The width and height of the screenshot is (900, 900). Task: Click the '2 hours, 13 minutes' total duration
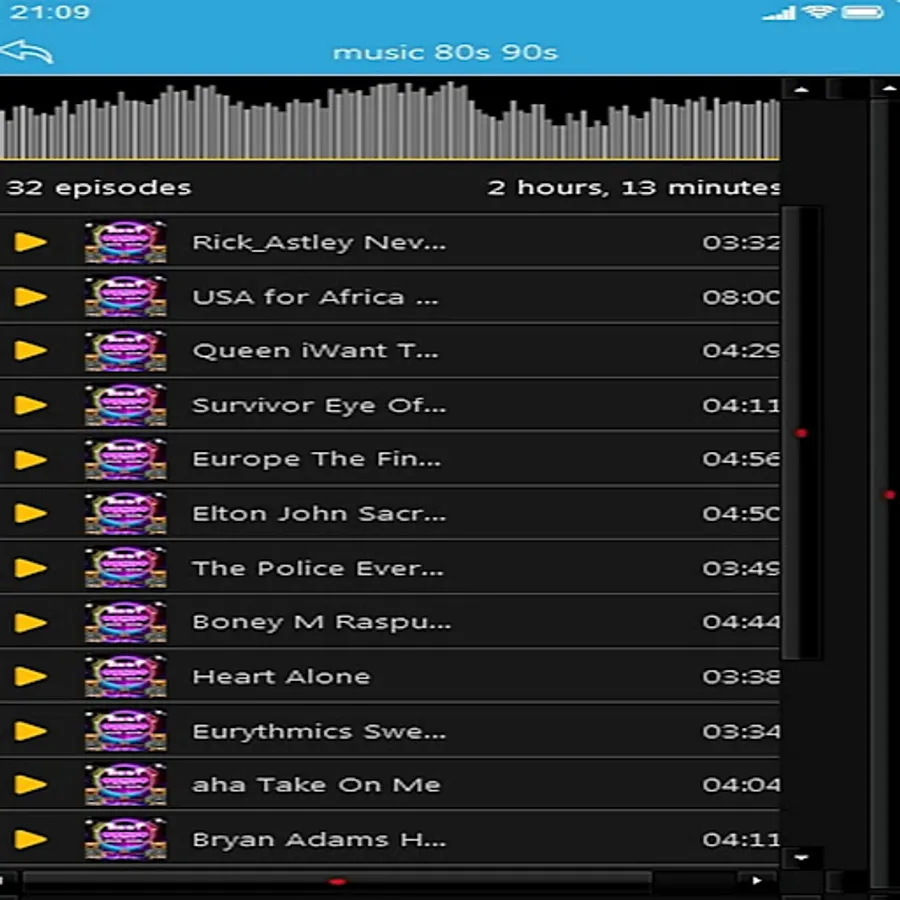coord(633,188)
